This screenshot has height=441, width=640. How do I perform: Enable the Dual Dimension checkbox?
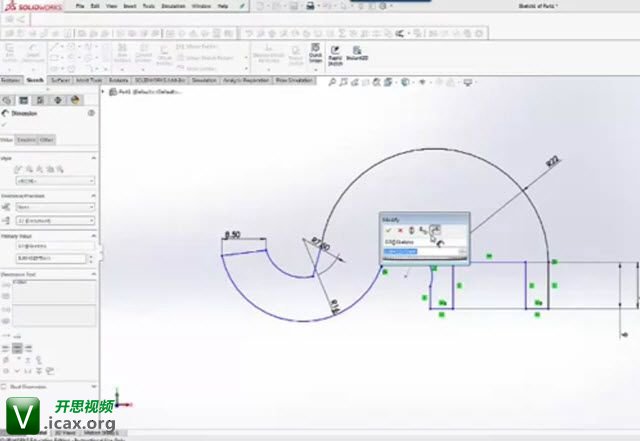[4, 387]
